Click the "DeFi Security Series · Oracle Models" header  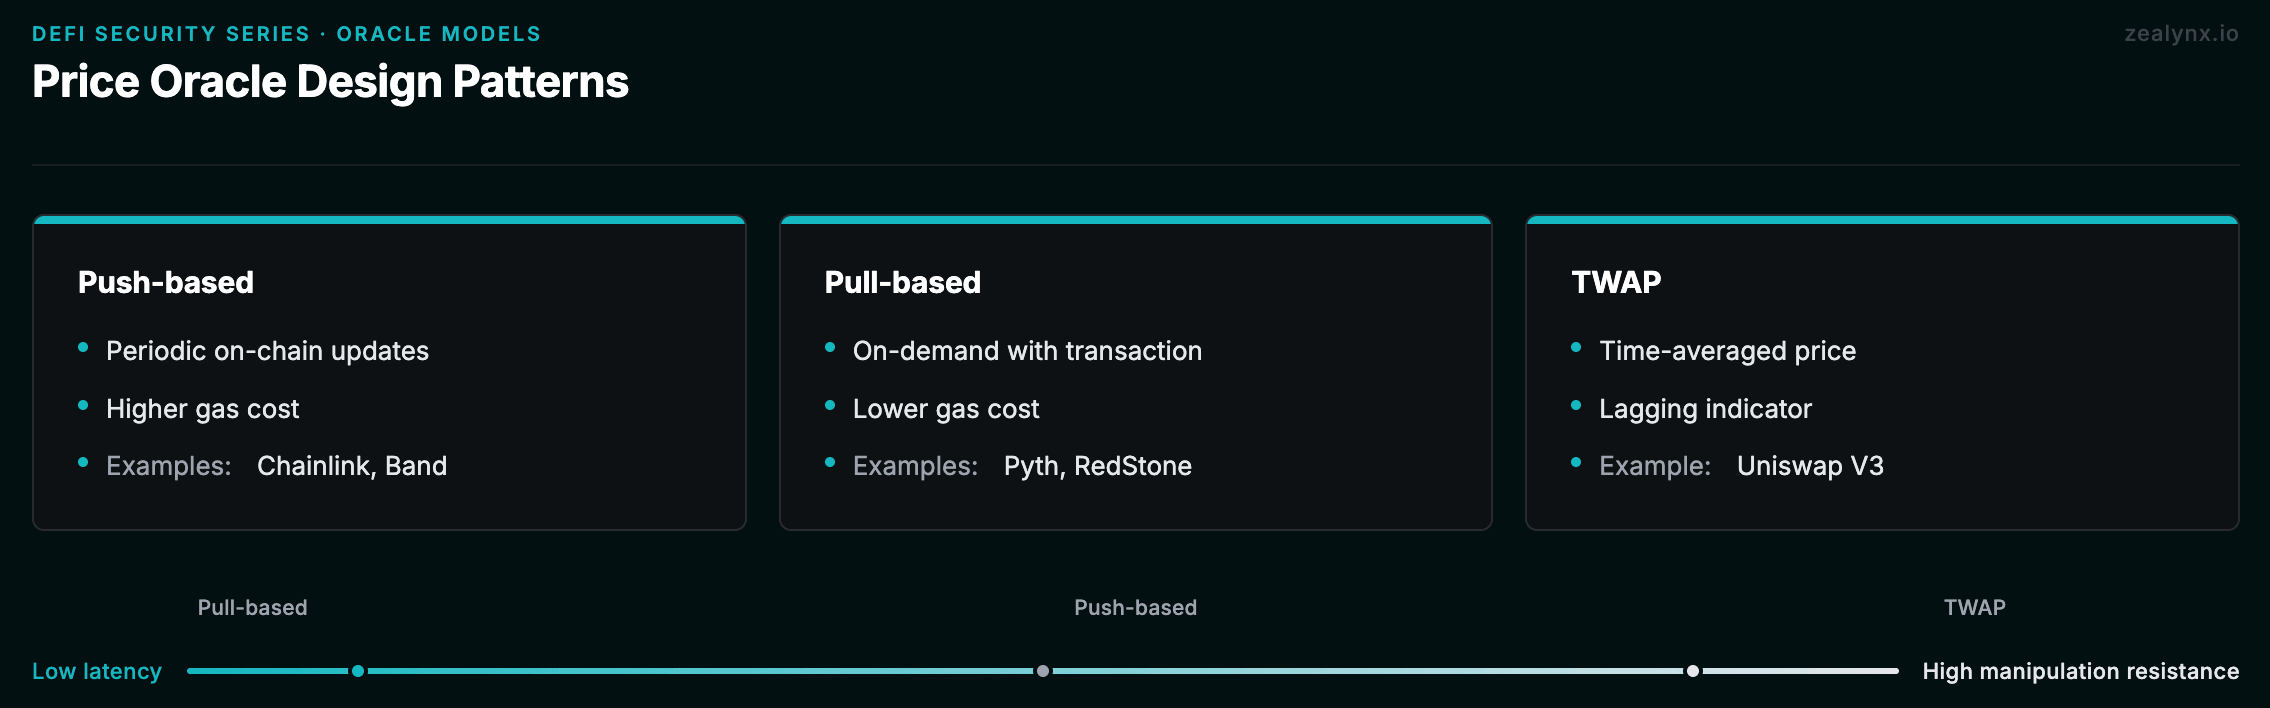(x=286, y=34)
